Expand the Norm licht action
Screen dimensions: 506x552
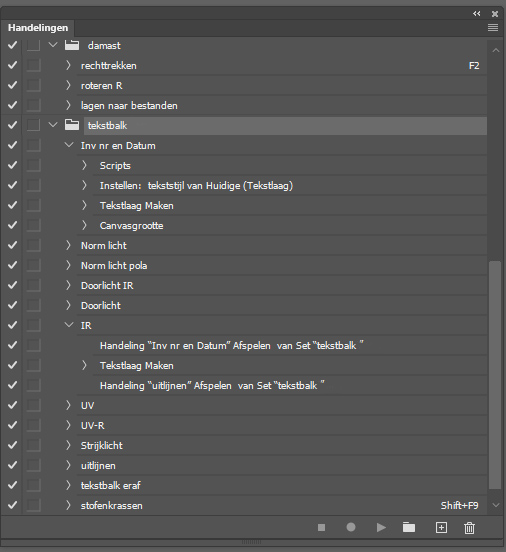pyautogui.click(x=68, y=245)
